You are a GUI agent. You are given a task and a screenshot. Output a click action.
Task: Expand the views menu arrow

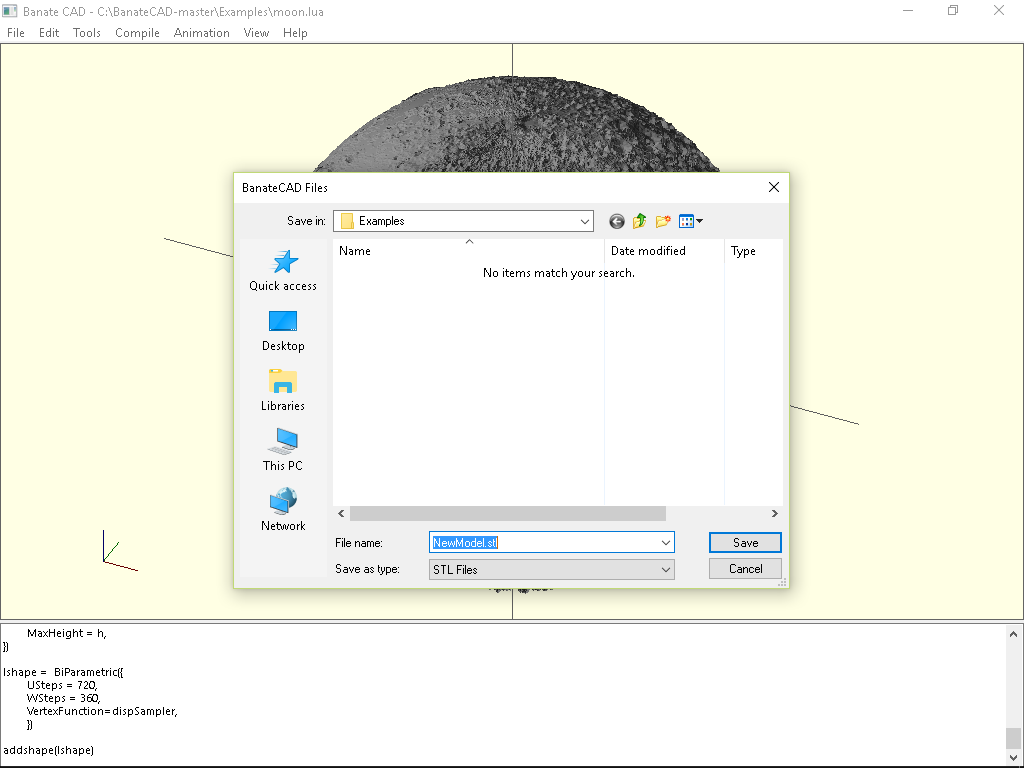(x=698, y=221)
